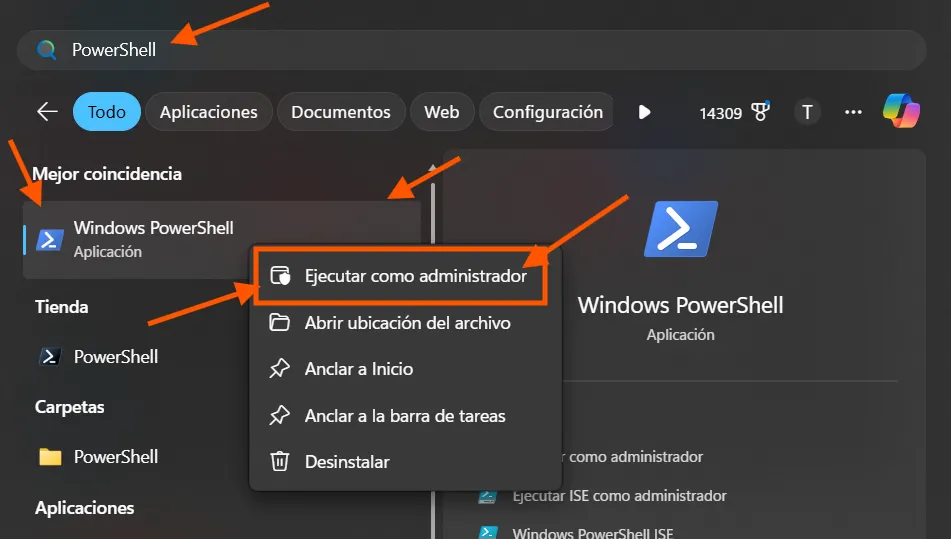
Task: Click the shield icon beside Ejecutar como administrador
Action: click(280, 276)
